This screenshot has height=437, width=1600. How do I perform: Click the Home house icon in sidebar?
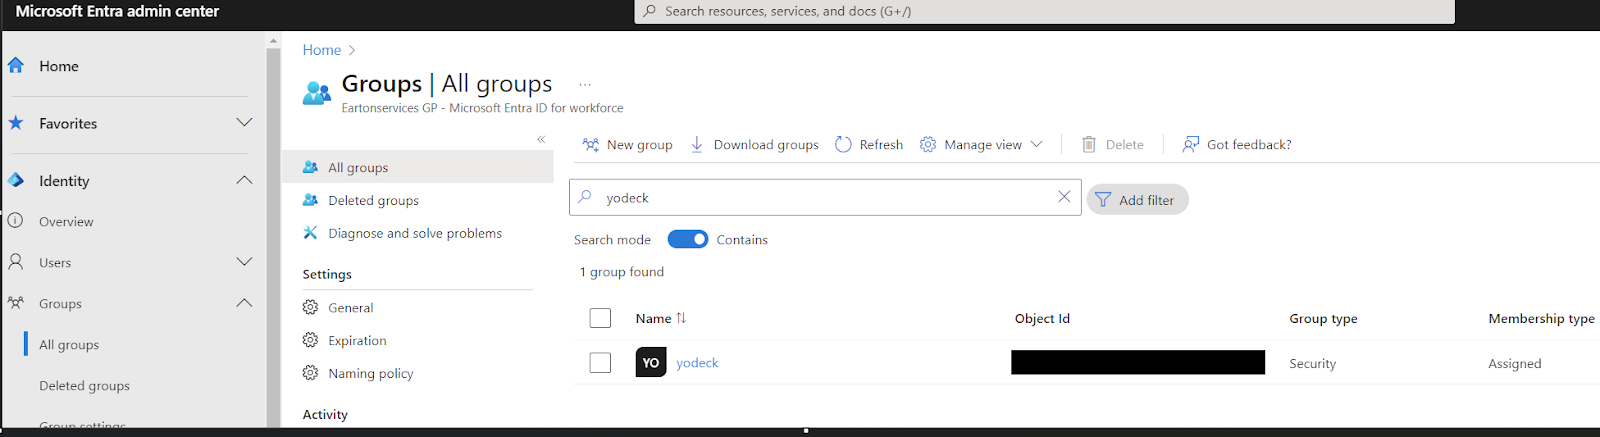pos(16,66)
